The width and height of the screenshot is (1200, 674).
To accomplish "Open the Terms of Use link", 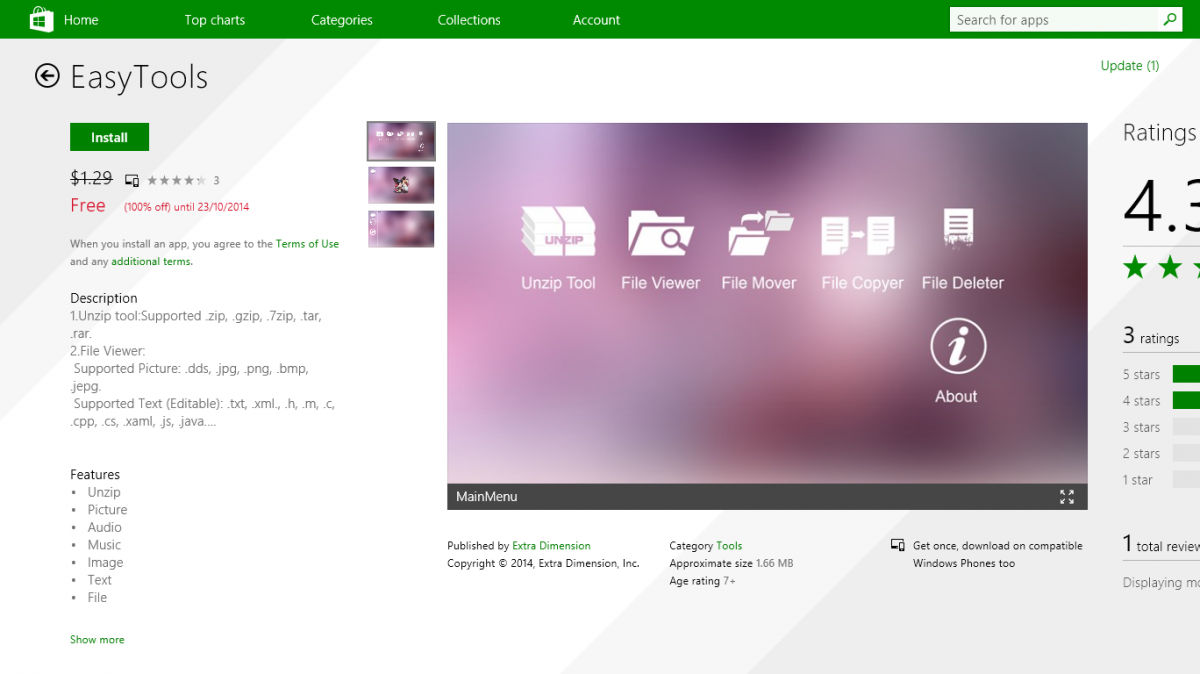I will pyautogui.click(x=307, y=244).
